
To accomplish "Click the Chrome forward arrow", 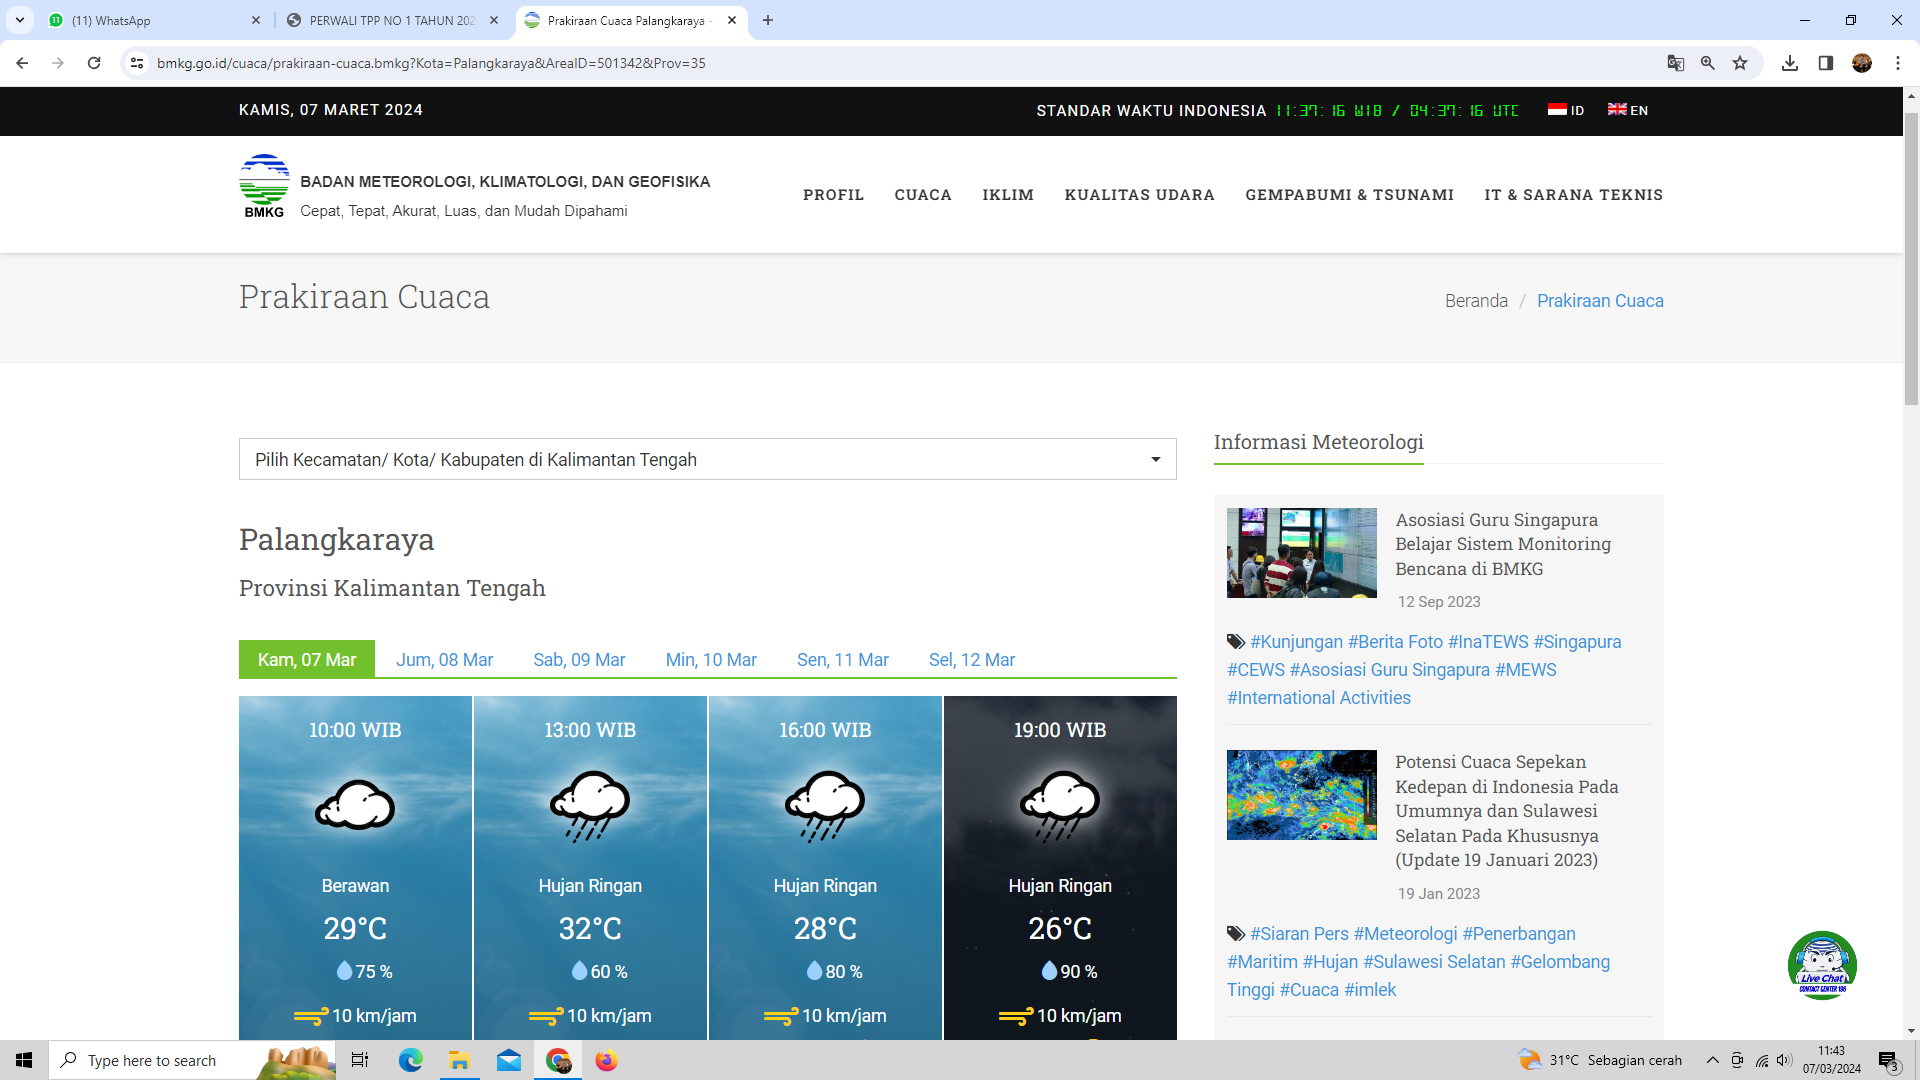I will click(x=58, y=63).
